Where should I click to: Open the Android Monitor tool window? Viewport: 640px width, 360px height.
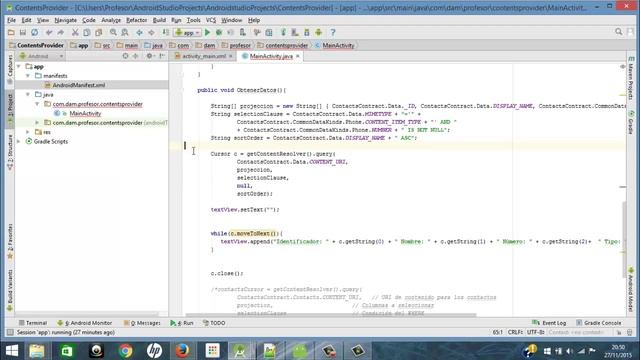click(x=84, y=323)
